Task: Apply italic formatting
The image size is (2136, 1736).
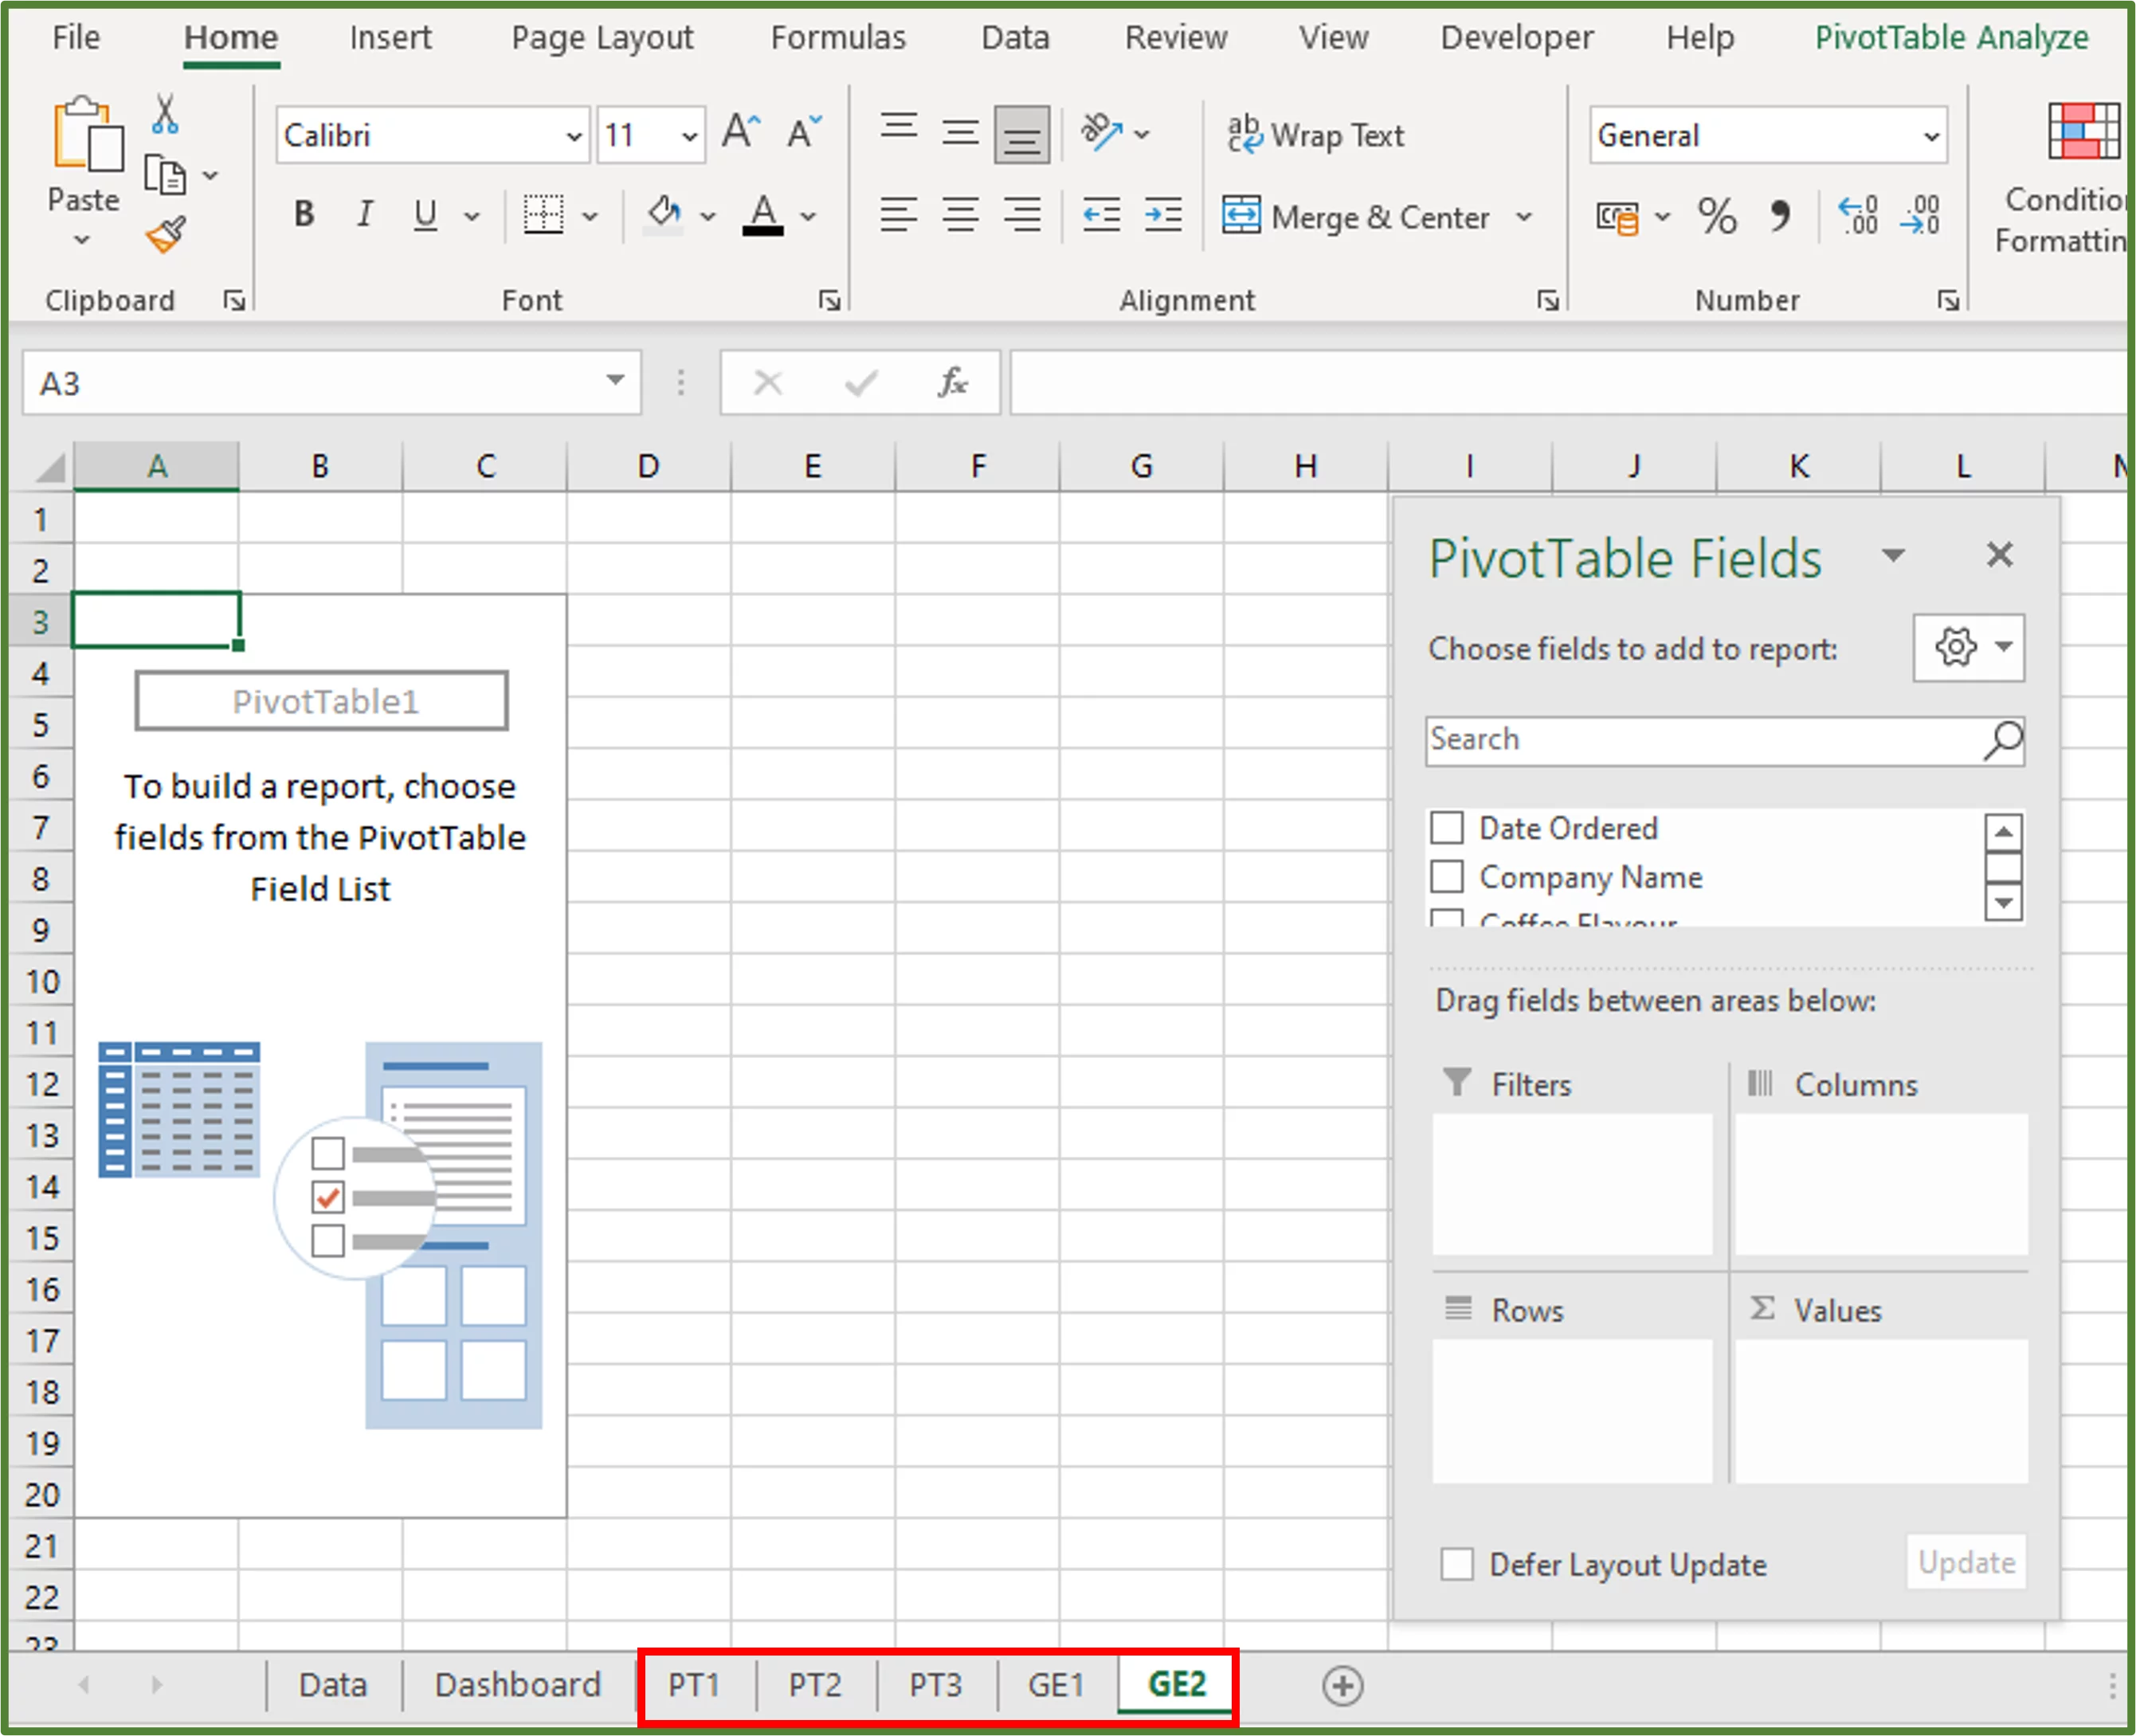Action: (x=364, y=213)
